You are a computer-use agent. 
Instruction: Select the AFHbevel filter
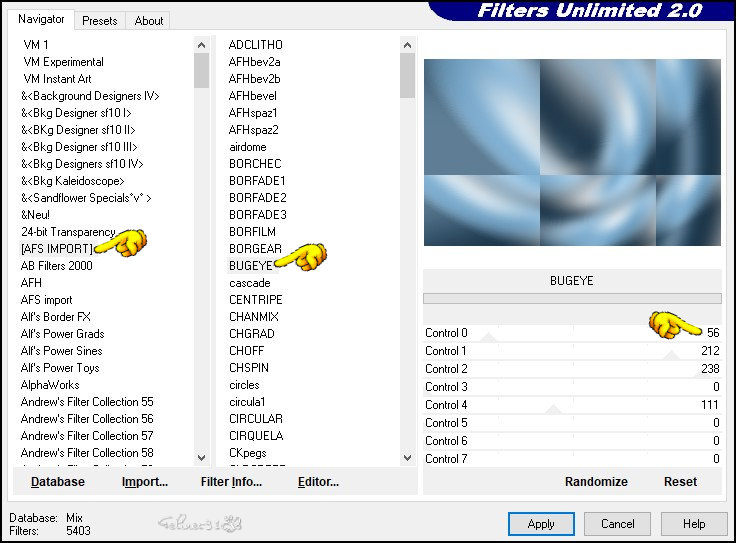pos(253,96)
